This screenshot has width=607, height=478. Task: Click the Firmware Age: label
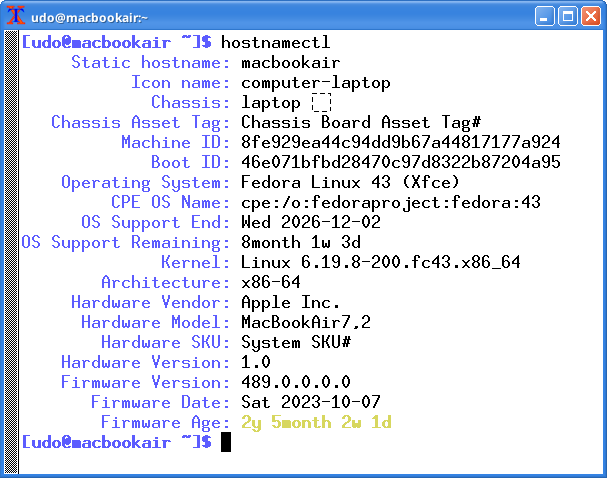coord(166,423)
